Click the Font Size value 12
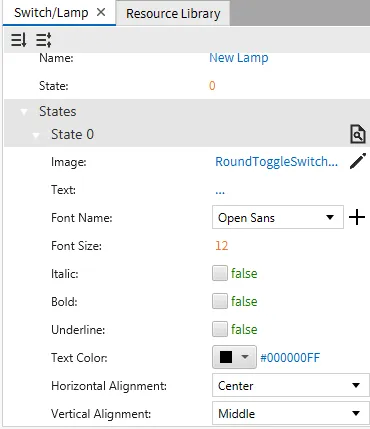This screenshot has width=370, height=429. [222, 246]
